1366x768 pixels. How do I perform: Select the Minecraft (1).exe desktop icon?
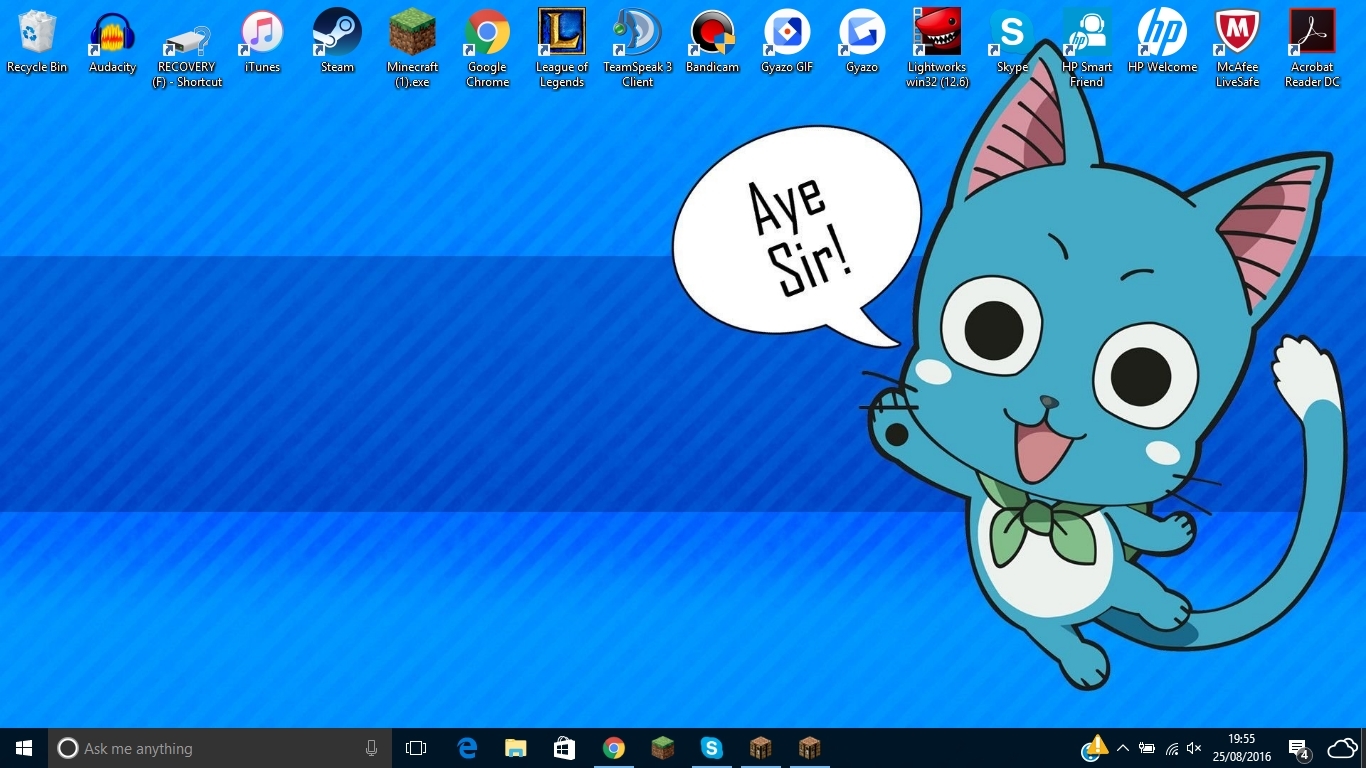[x=412, y=50]
